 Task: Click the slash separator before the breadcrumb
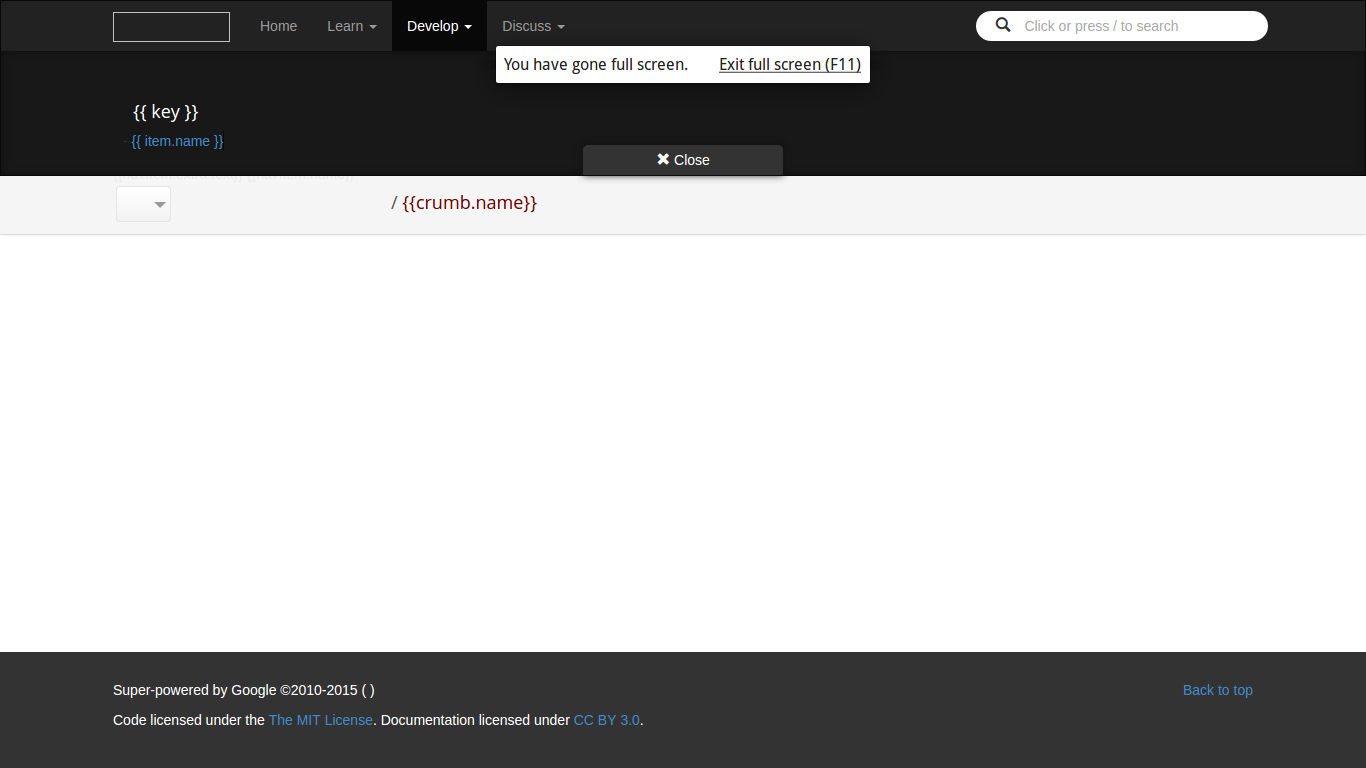[x=394, y=203]
